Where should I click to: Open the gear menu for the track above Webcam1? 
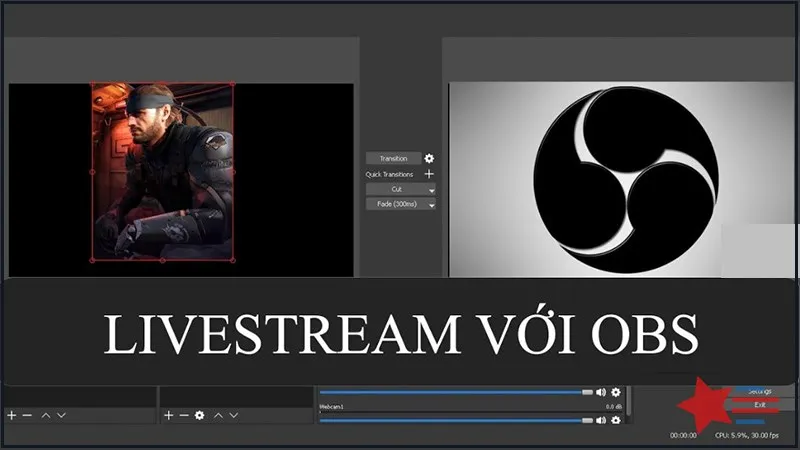point(616,392)
